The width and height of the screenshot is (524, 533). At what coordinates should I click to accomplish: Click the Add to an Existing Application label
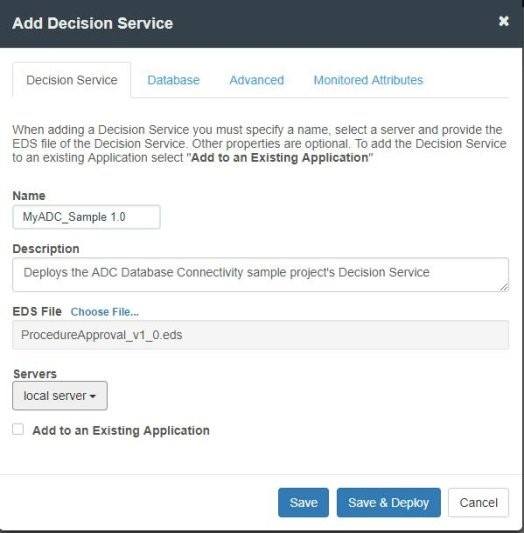pos(121,430)
